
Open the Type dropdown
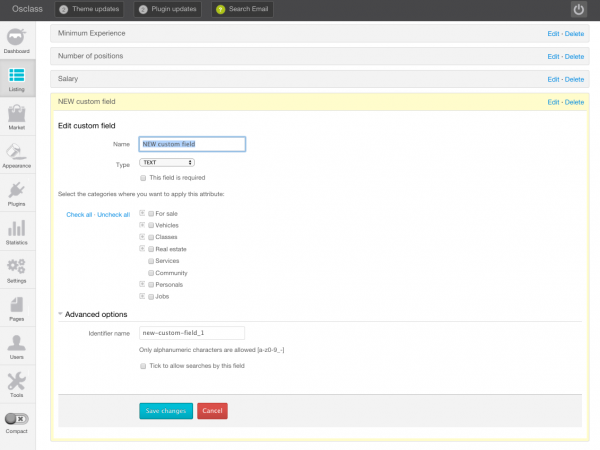click(167, 161)
